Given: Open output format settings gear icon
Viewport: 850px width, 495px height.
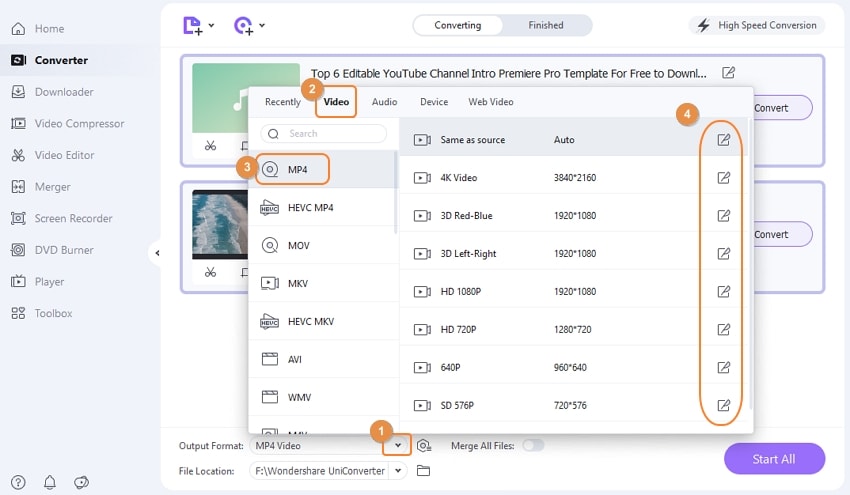Looking at the screenshot, I should click(x=424, y=446).
